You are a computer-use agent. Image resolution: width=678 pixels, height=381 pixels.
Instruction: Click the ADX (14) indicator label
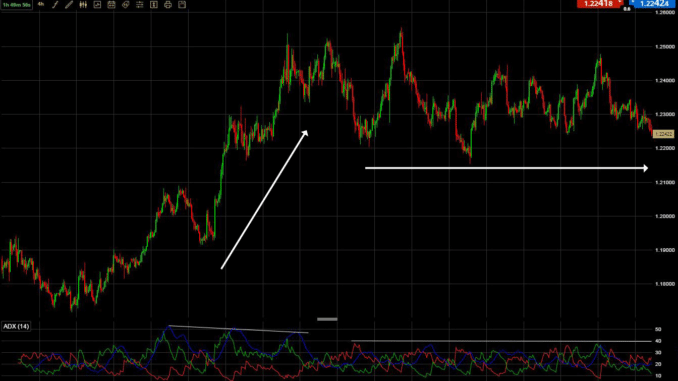[16, 327]
